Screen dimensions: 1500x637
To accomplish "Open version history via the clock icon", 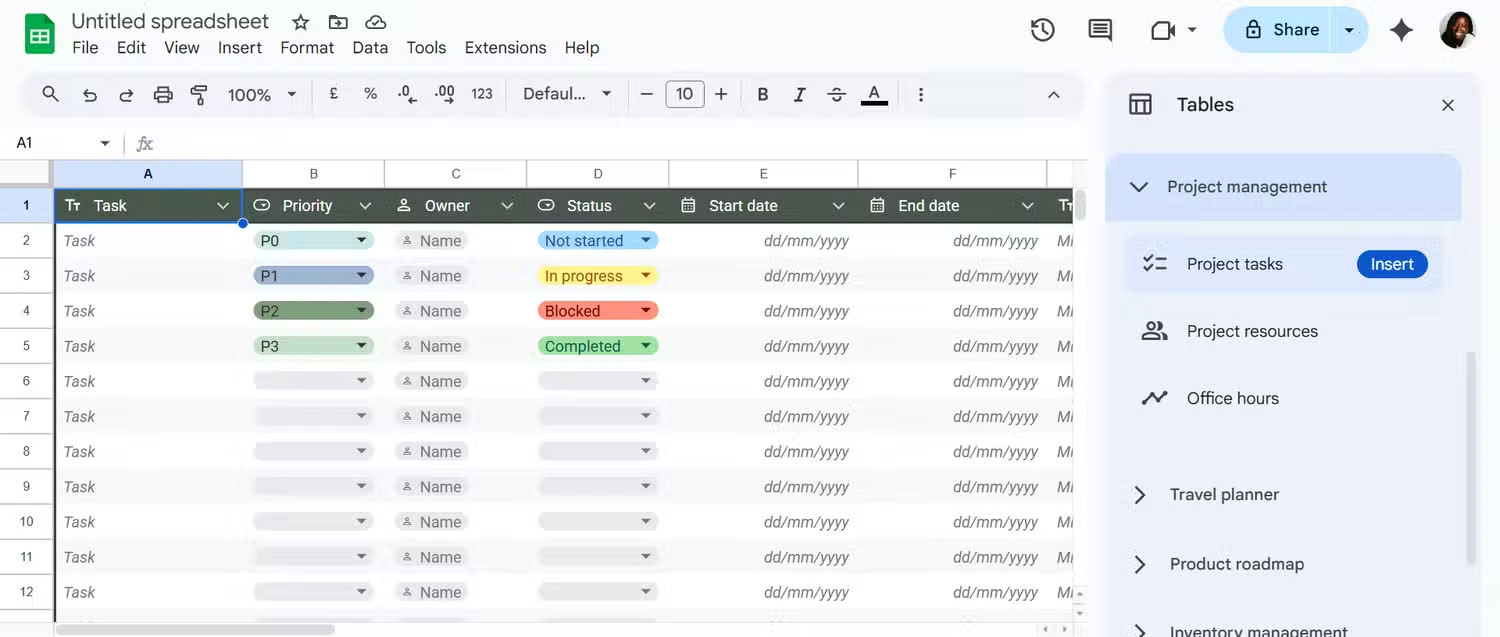I will click(1042, 30).
